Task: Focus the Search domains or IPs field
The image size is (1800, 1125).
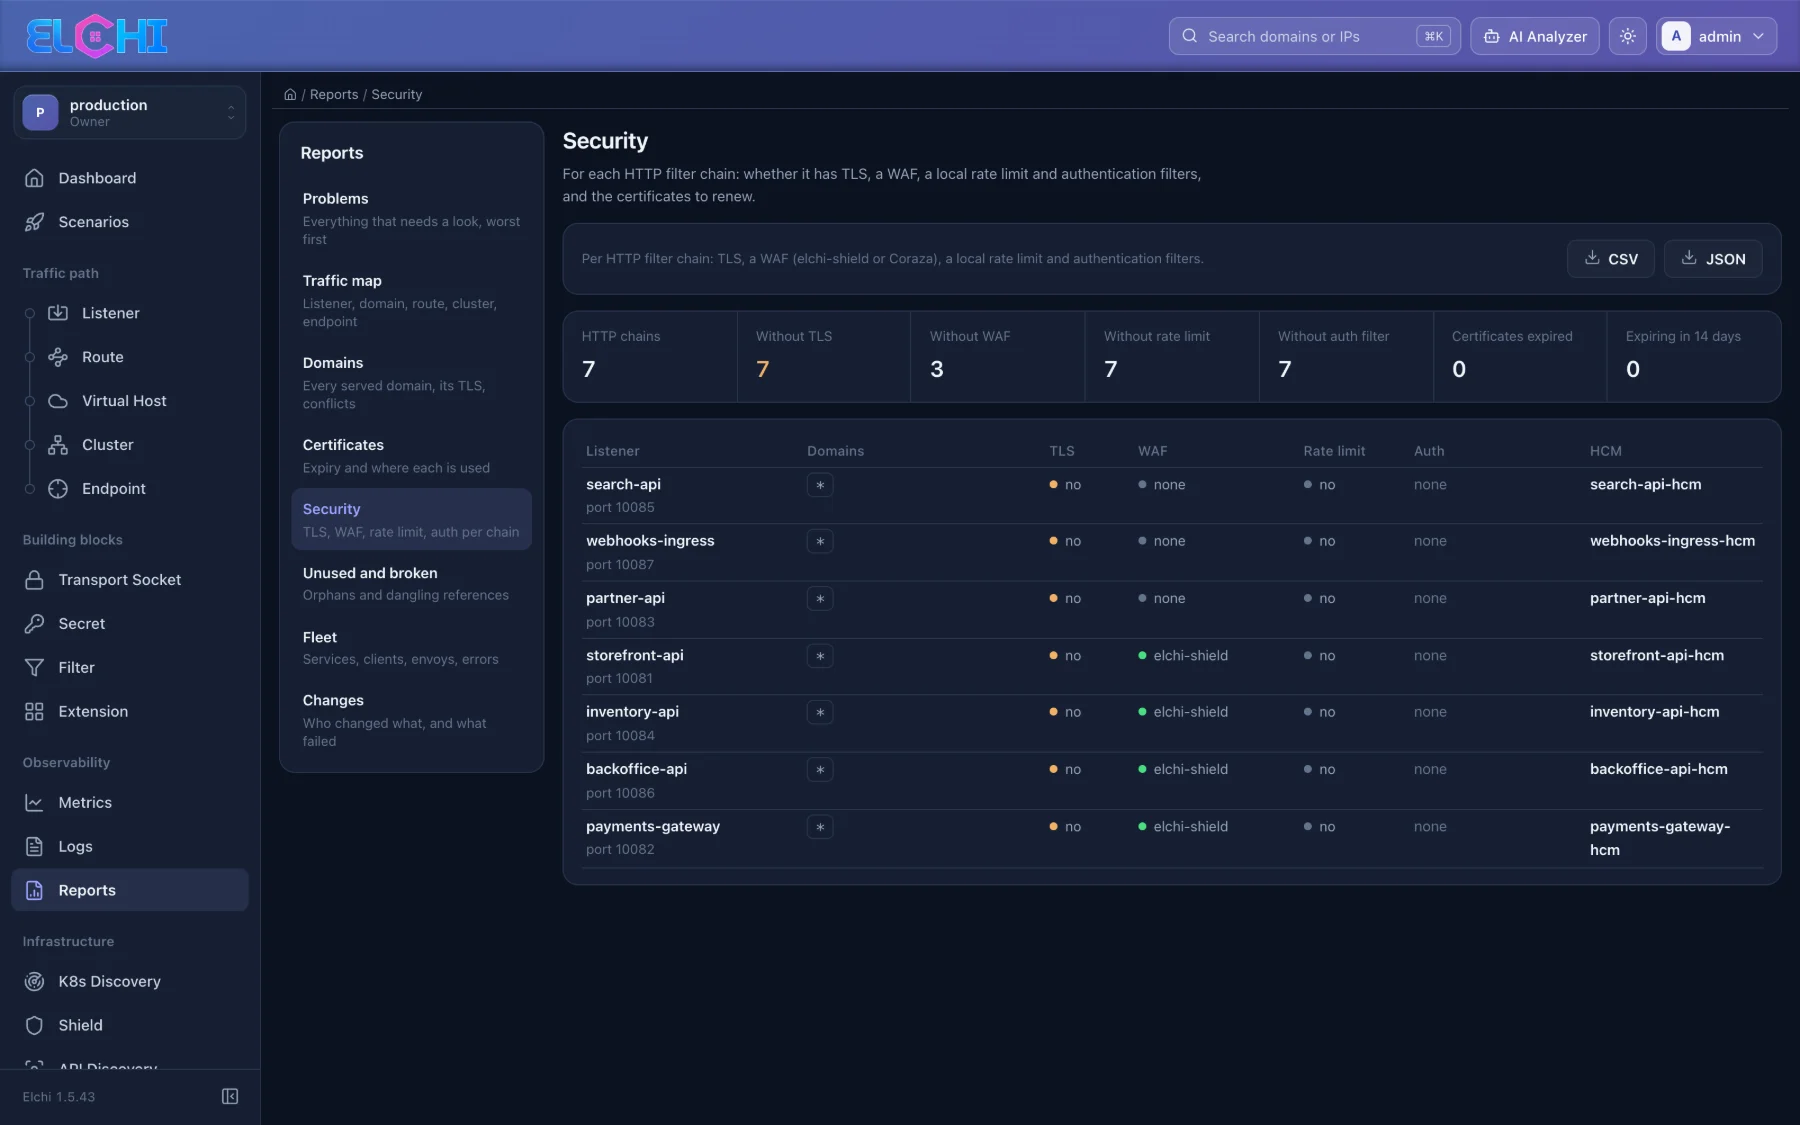Action: click(1314, 36)
